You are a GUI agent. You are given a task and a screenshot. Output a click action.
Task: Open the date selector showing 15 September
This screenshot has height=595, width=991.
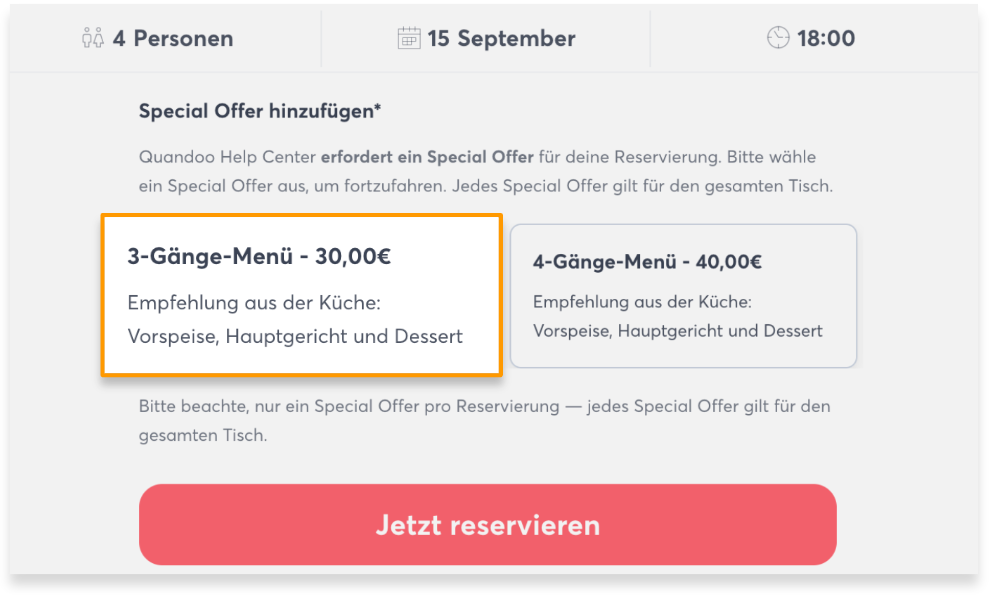click(487, 39)
